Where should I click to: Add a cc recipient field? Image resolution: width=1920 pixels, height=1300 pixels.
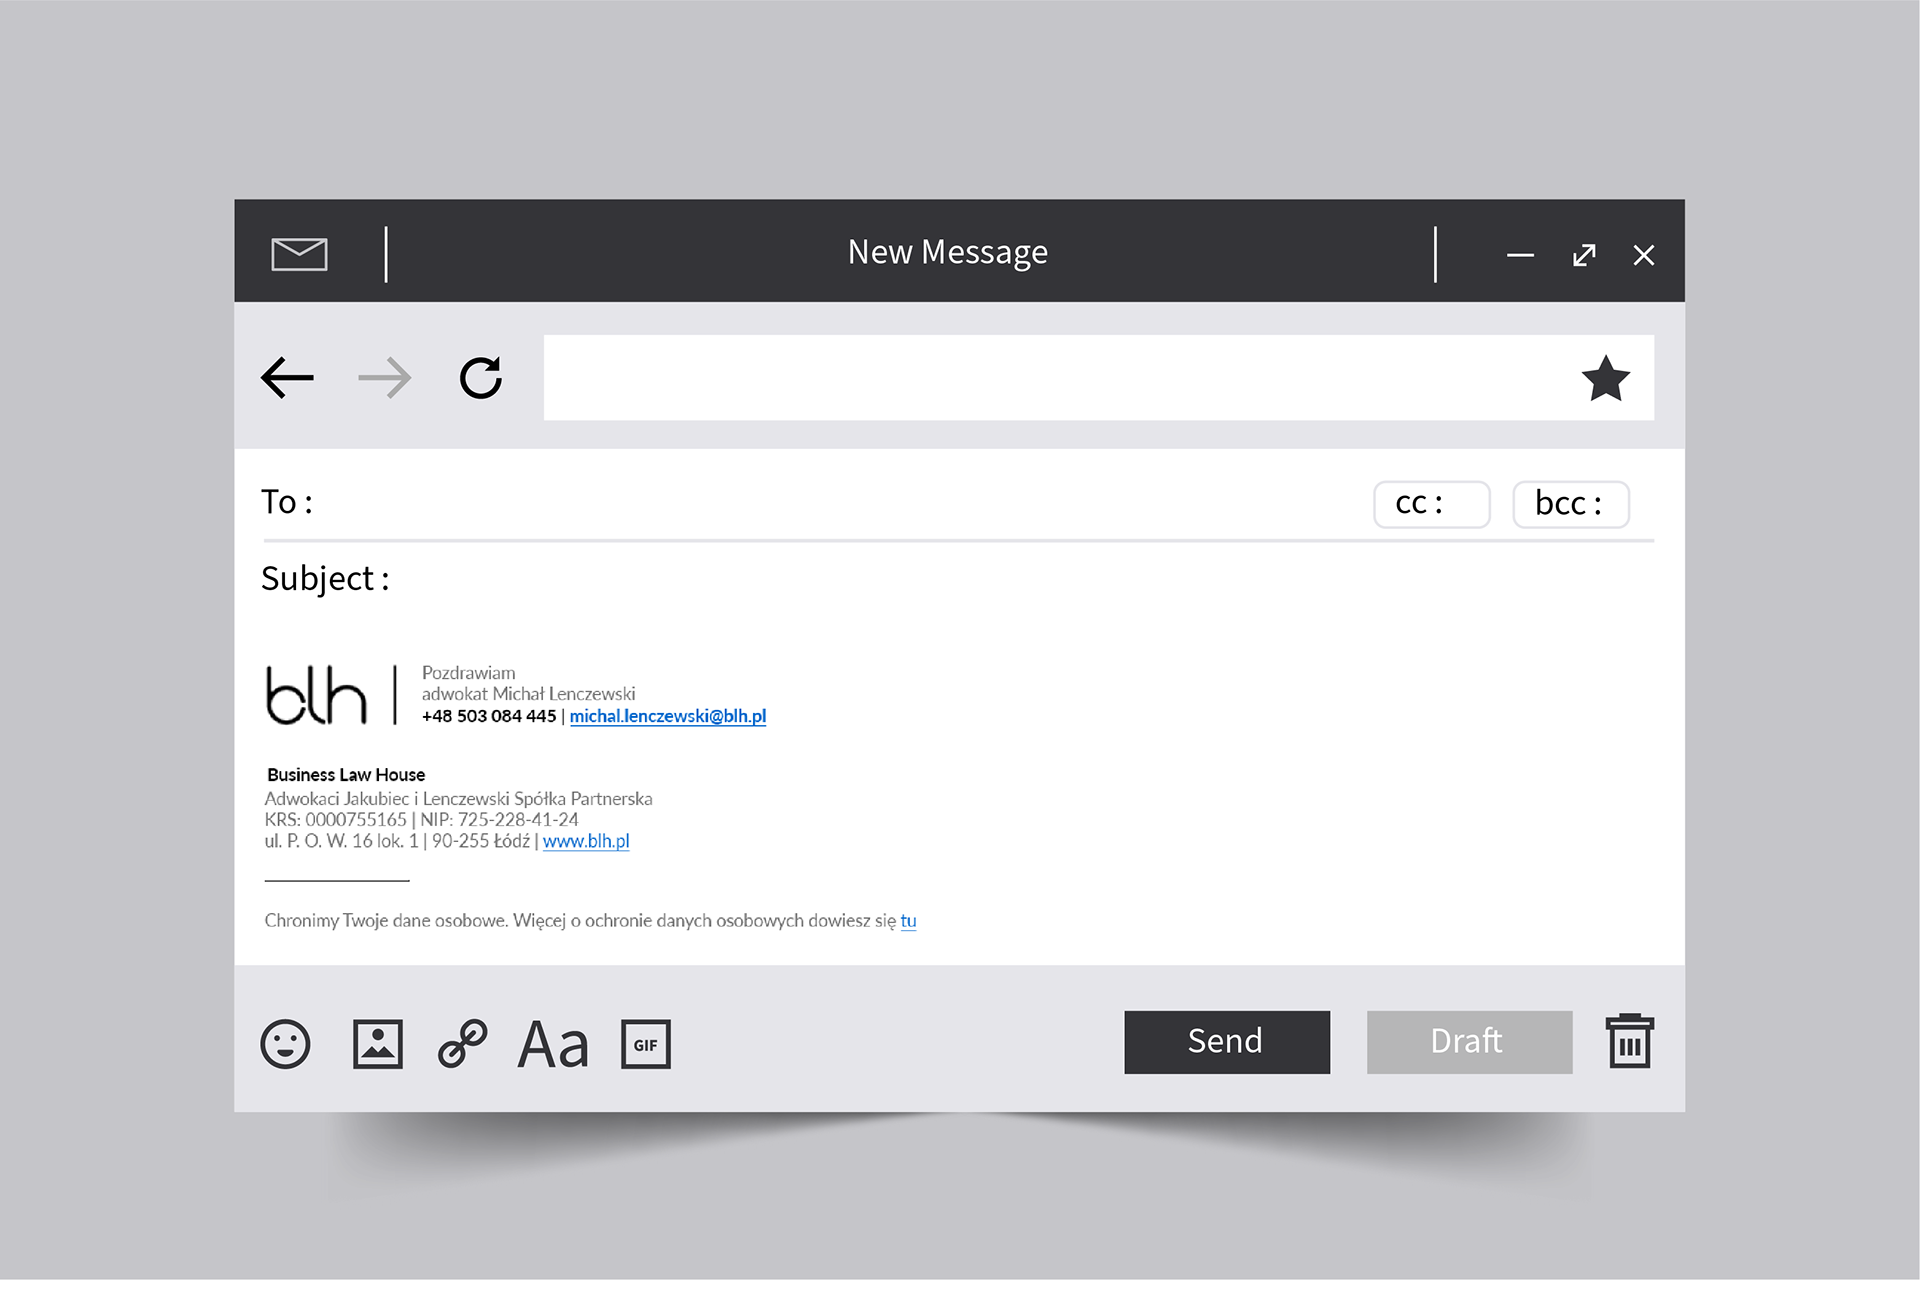(1432, 504)
